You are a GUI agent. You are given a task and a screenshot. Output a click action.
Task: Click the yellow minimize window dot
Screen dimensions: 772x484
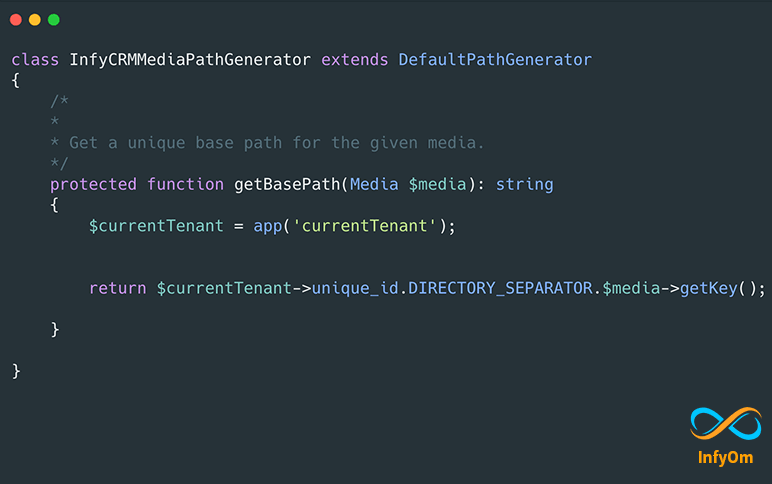click(34, 20)
